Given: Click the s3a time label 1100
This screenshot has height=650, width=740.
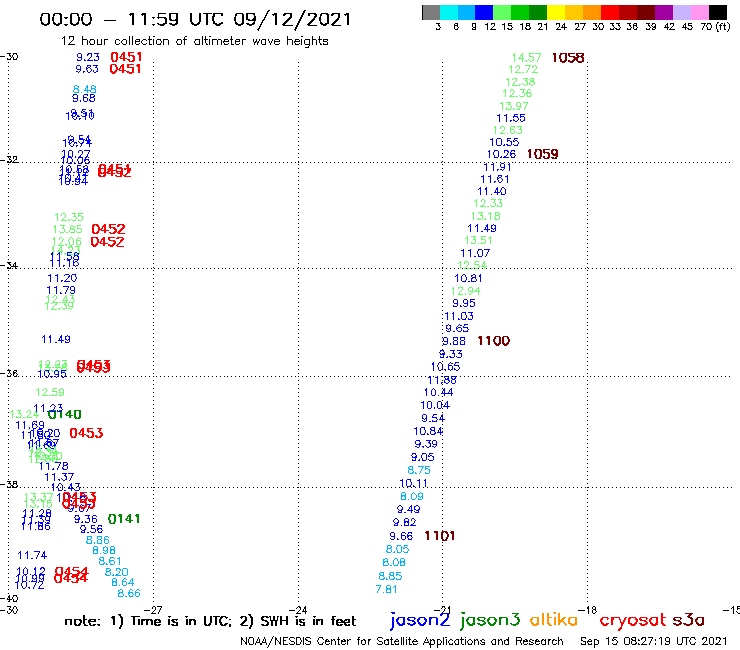Looking at the screenshot, I should 494,341.
